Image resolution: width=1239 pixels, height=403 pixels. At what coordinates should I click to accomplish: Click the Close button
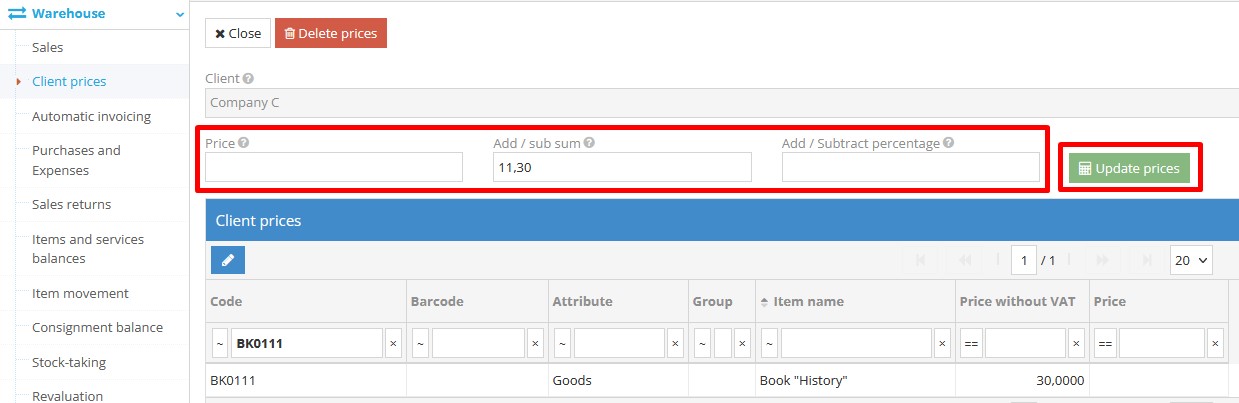coord(238,33)
